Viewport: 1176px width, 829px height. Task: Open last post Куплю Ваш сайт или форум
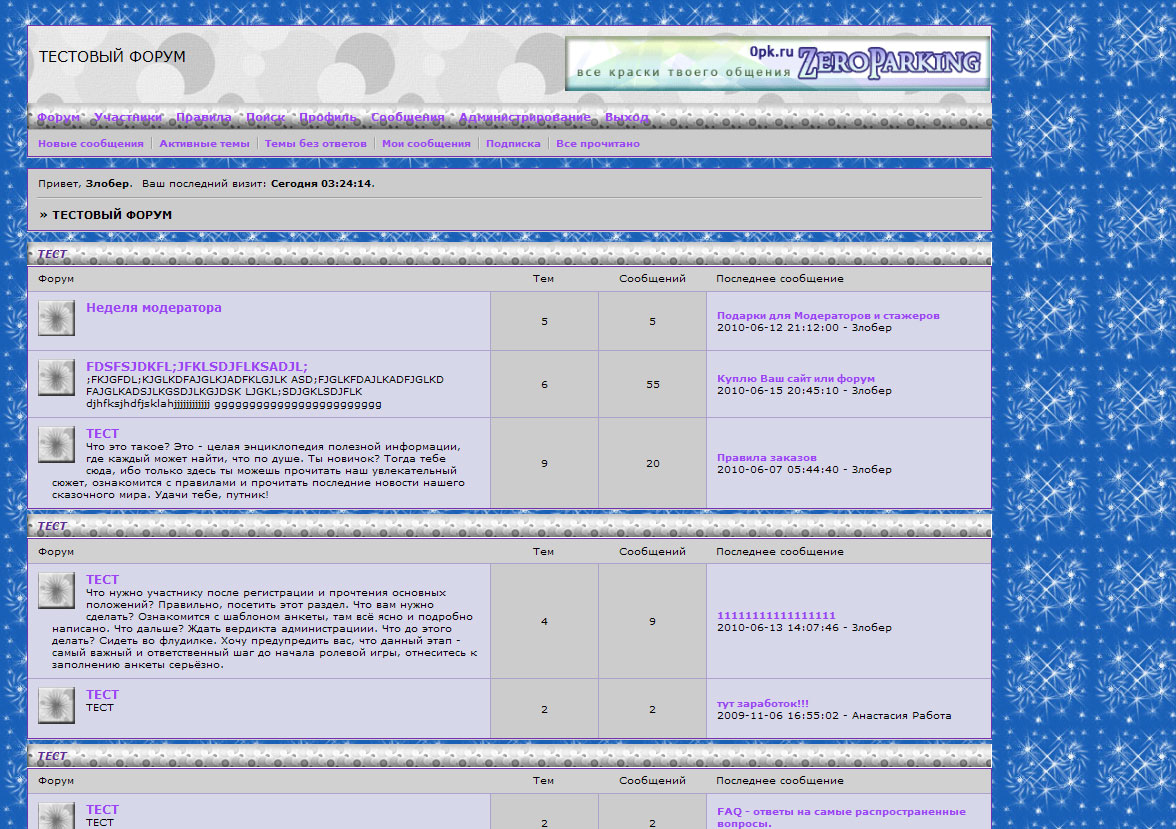[x=796, y=379]
